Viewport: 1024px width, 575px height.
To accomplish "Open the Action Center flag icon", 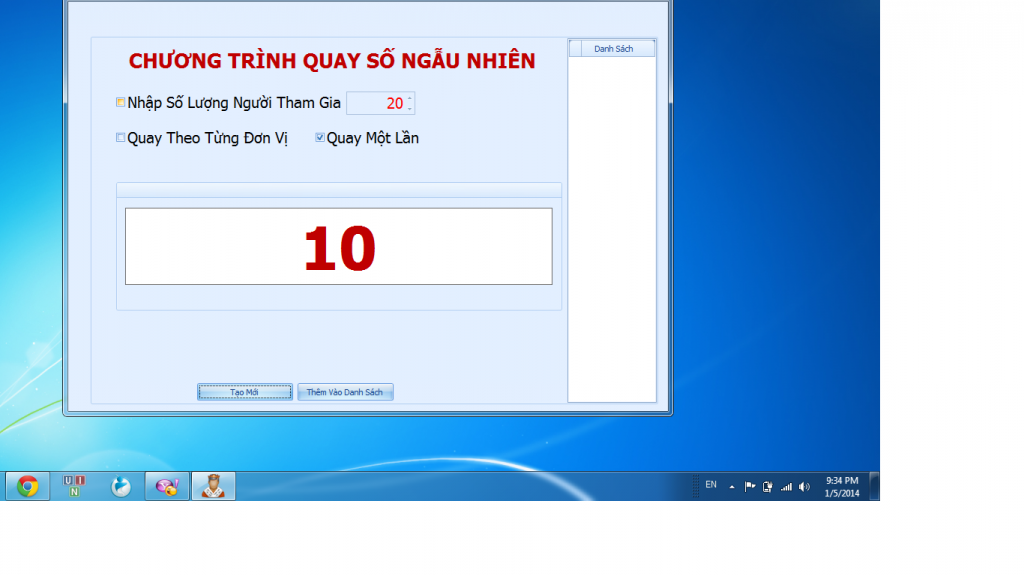I will coord(750,487).
